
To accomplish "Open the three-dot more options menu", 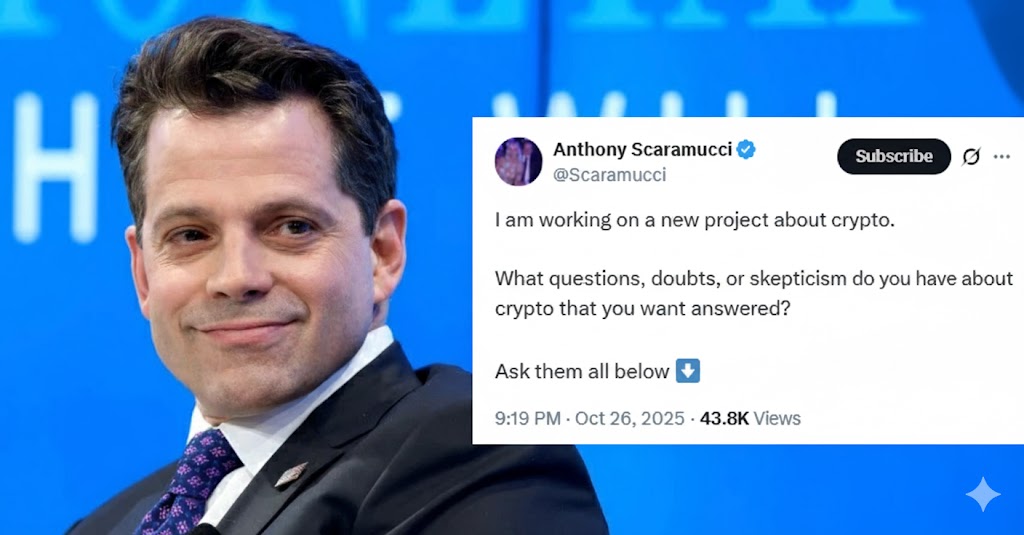I will (1002, 157).
